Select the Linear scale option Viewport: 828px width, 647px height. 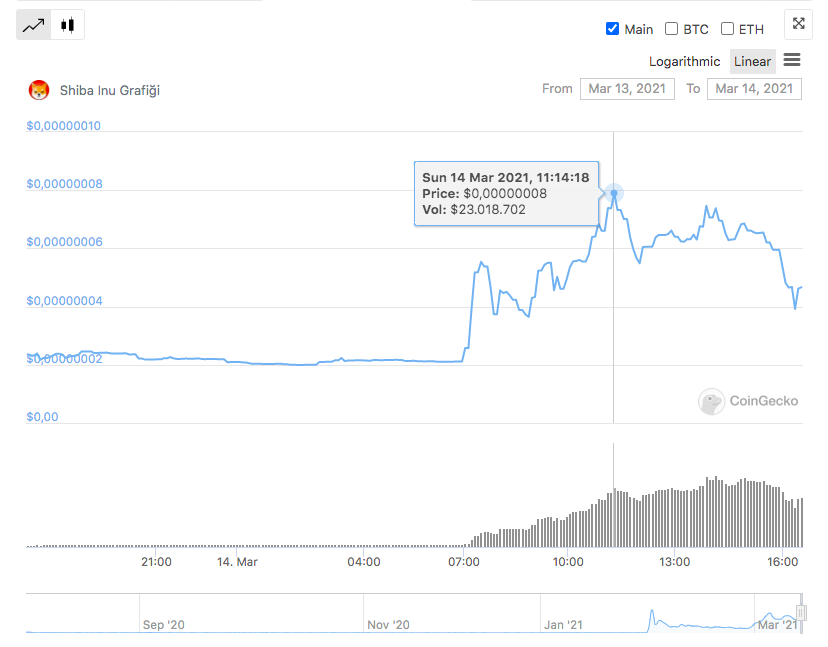click(x=752, y=62)
